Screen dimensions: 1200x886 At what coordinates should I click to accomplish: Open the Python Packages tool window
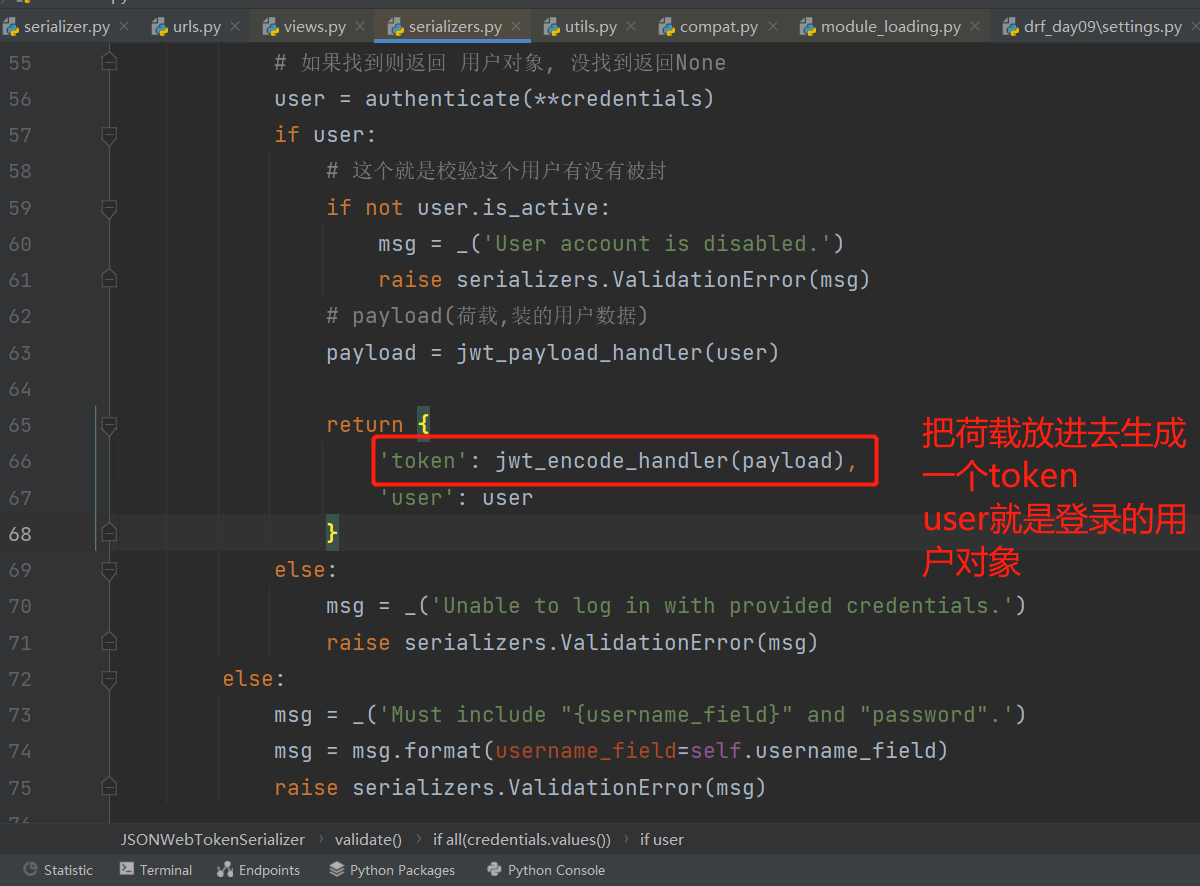click(x=392, y=870)
